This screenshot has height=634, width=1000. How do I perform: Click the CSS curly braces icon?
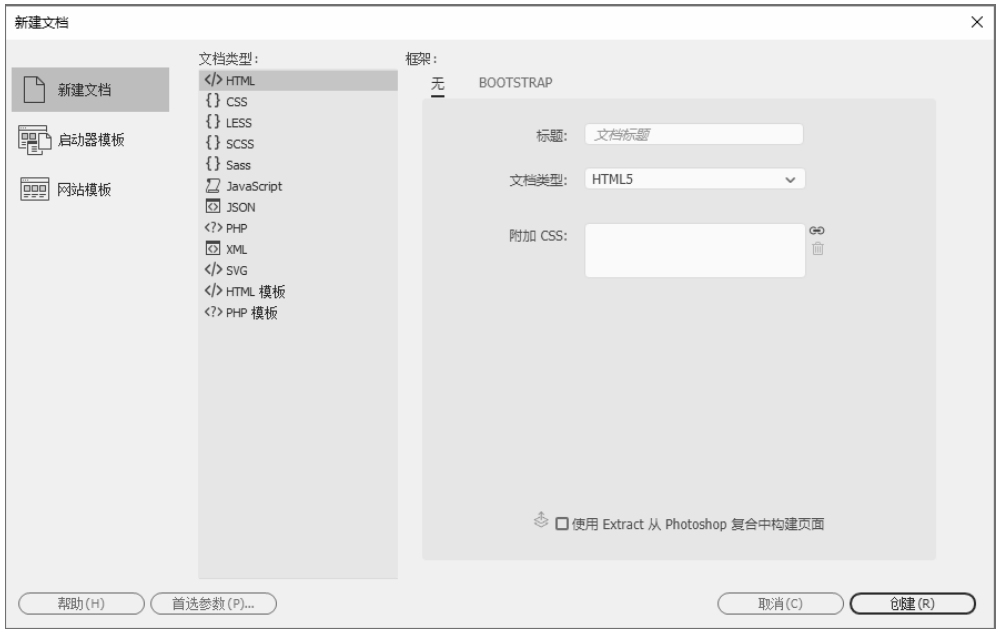tap(213, 101)
